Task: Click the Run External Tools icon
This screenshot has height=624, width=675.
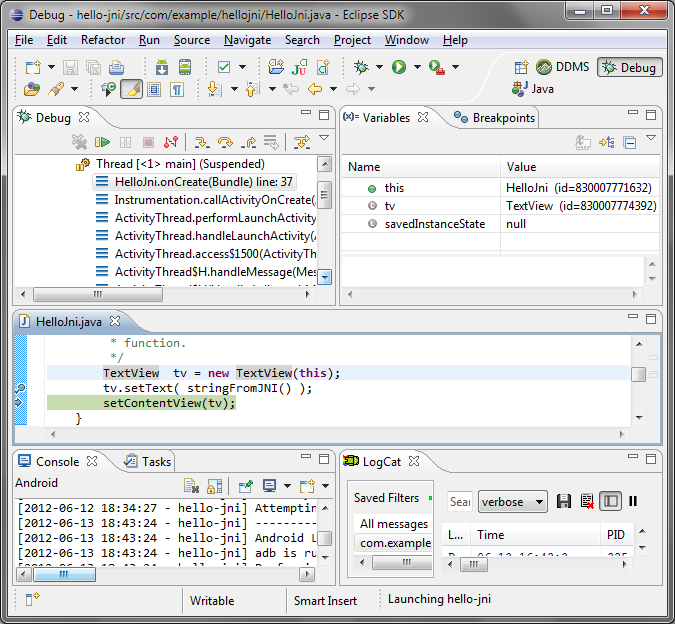Action: tap(437, 67)
